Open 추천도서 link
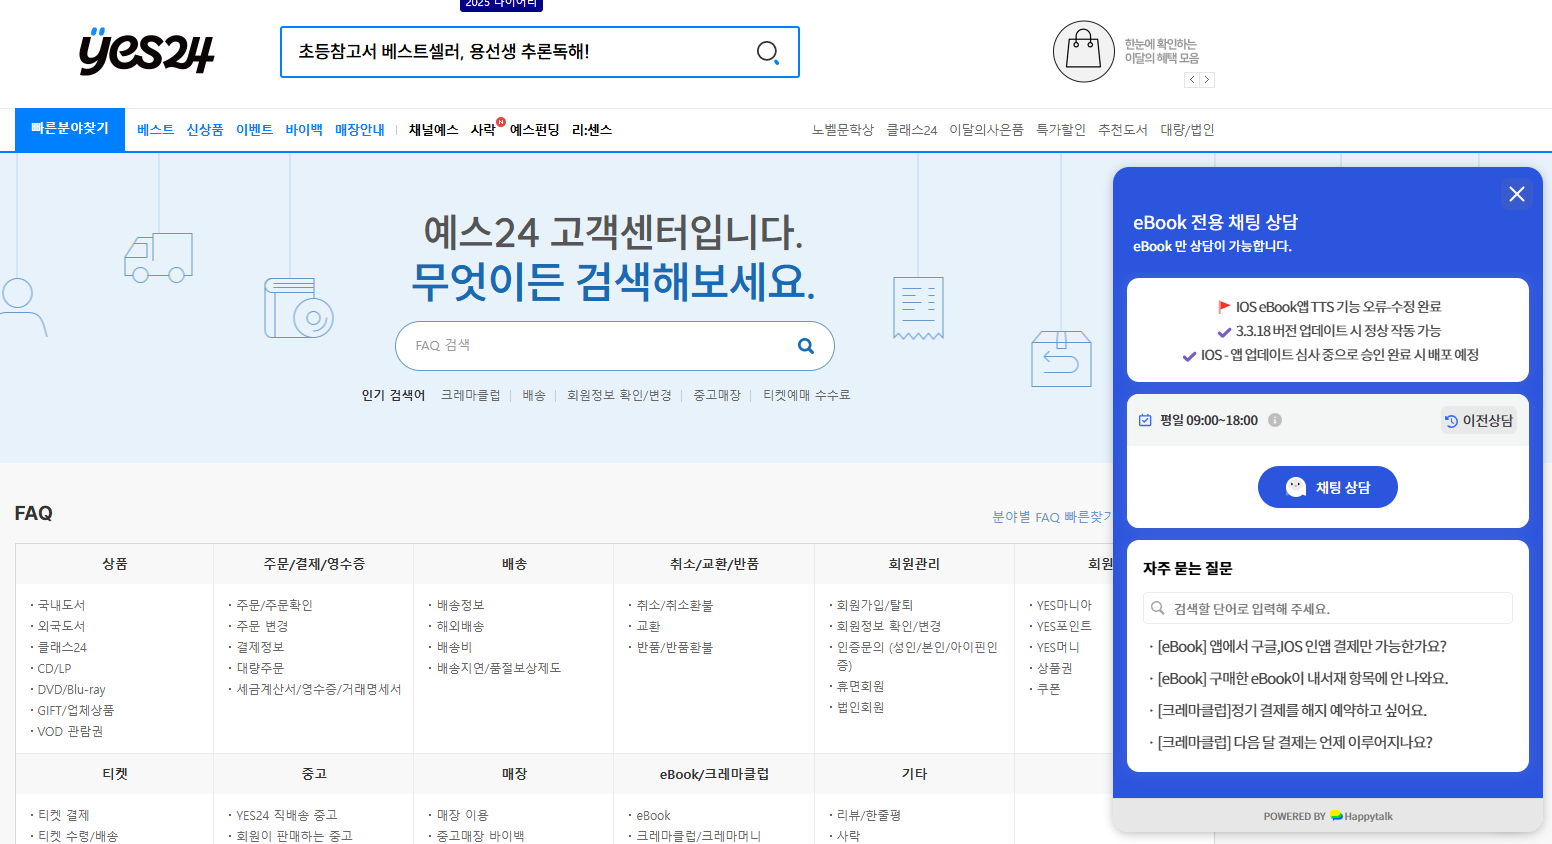The height and width of the screenshot is (844, 1552). pyautogui.click(x=1123, y=130)
